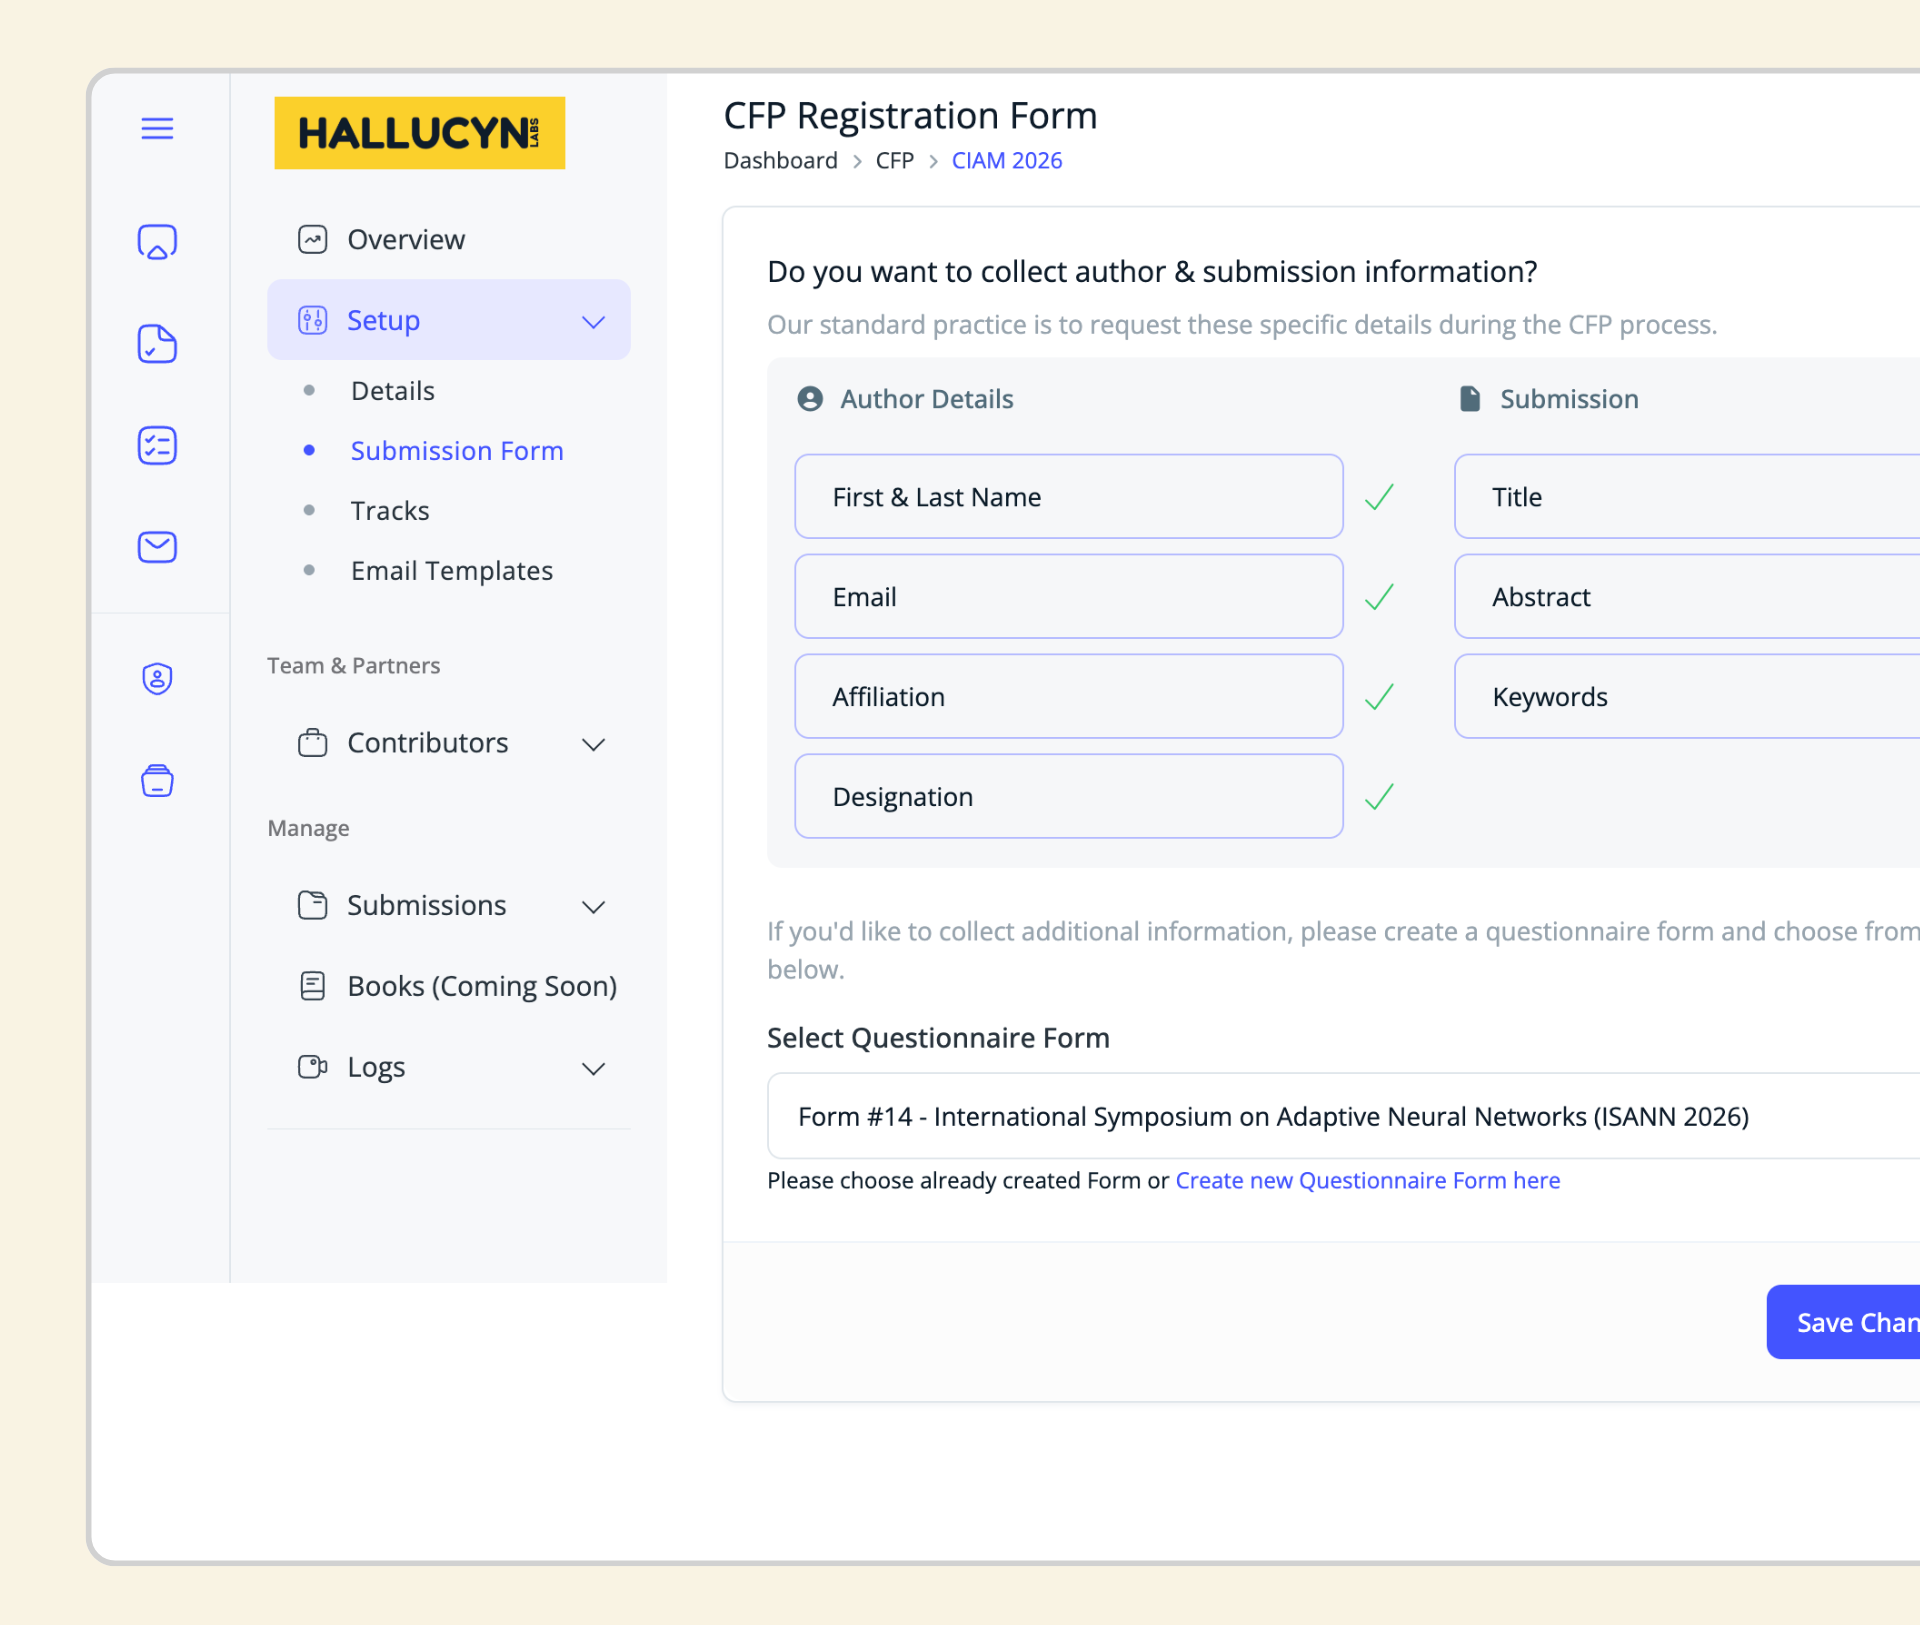Image resolution: width=1920 pixels, height=1625 pixels.
Task: Click the archive box icon in rail
Action: pyautogui.click(x=157, y=781)
